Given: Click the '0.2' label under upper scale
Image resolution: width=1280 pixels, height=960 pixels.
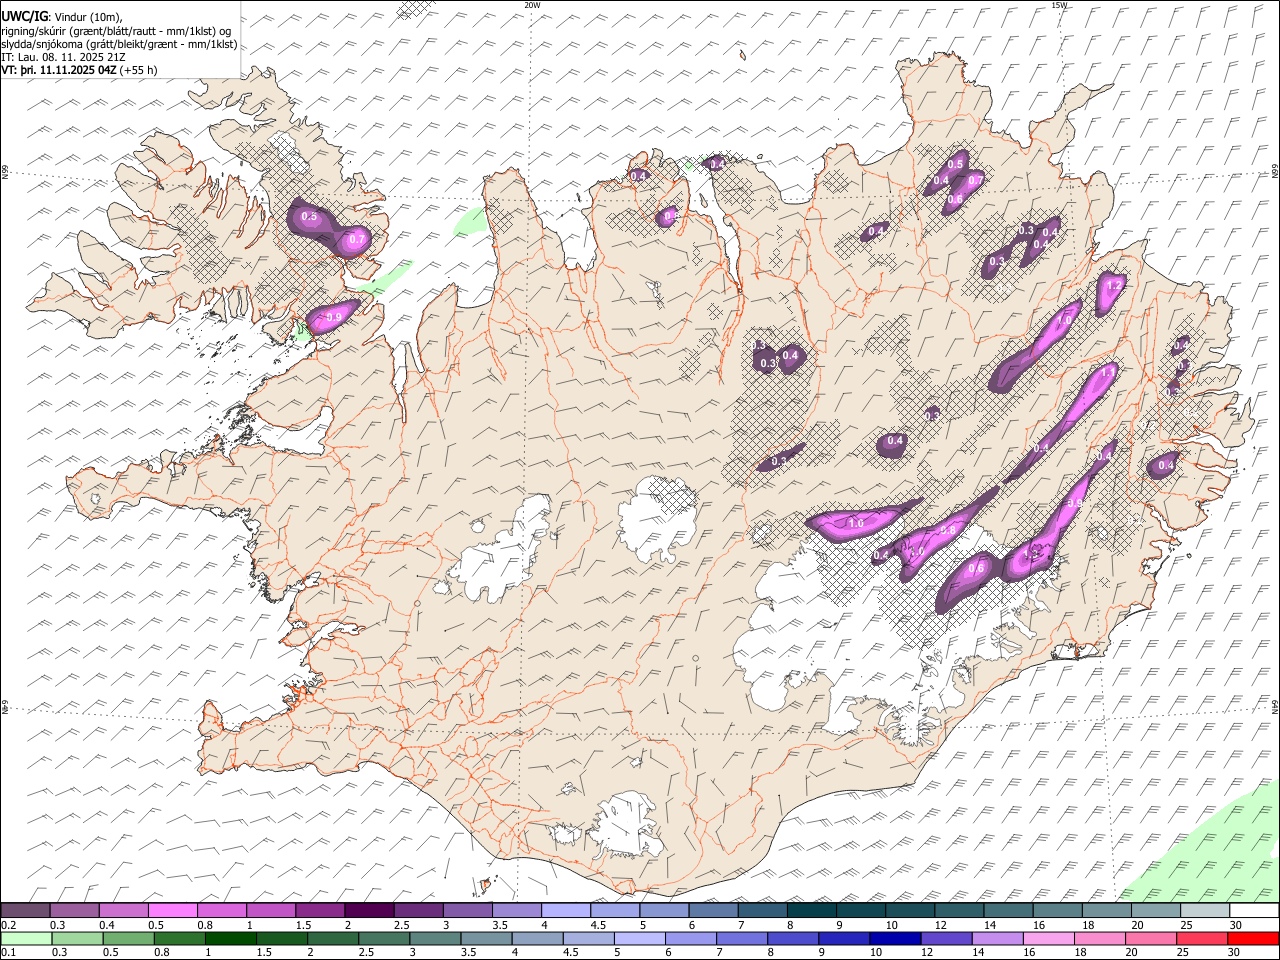Looking at the screenshot, I should (9, 925).
